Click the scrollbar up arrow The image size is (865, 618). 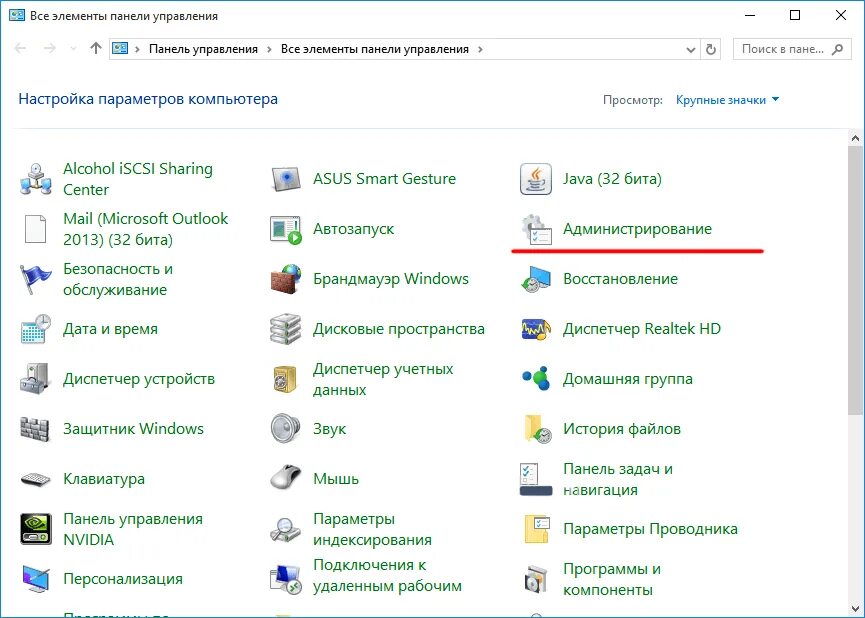click(856, 138)
